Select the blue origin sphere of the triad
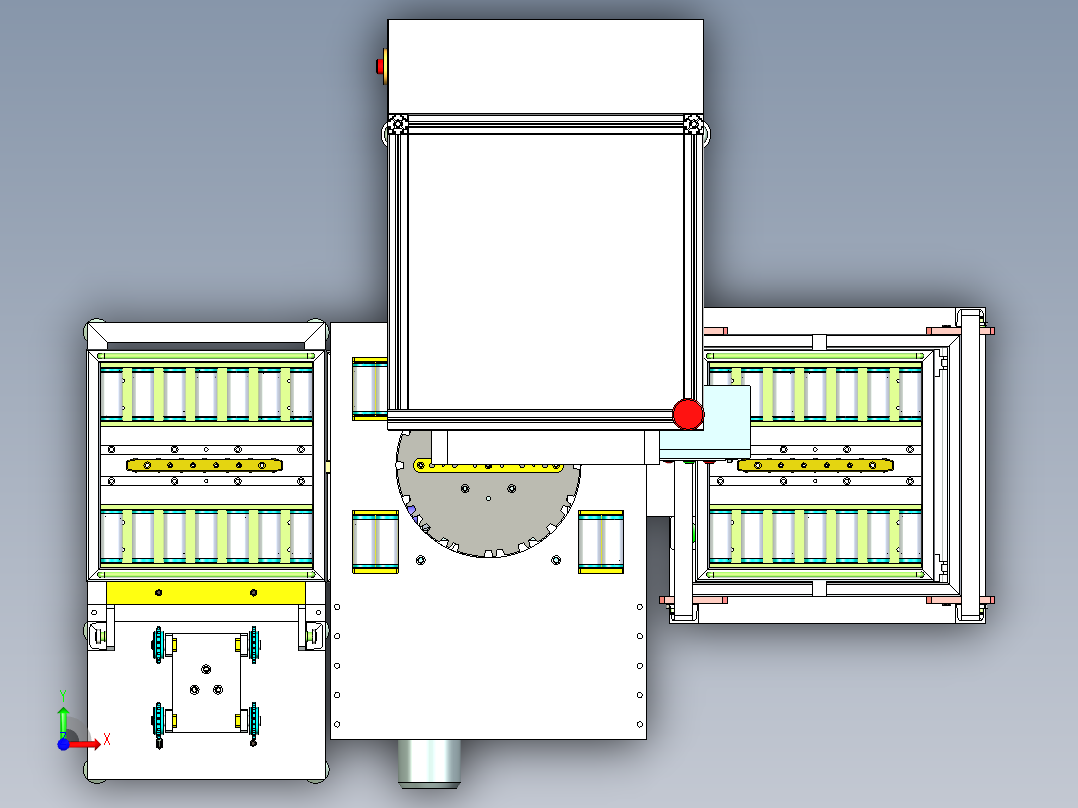This screenshot has height=808, width=1078. 63,744
